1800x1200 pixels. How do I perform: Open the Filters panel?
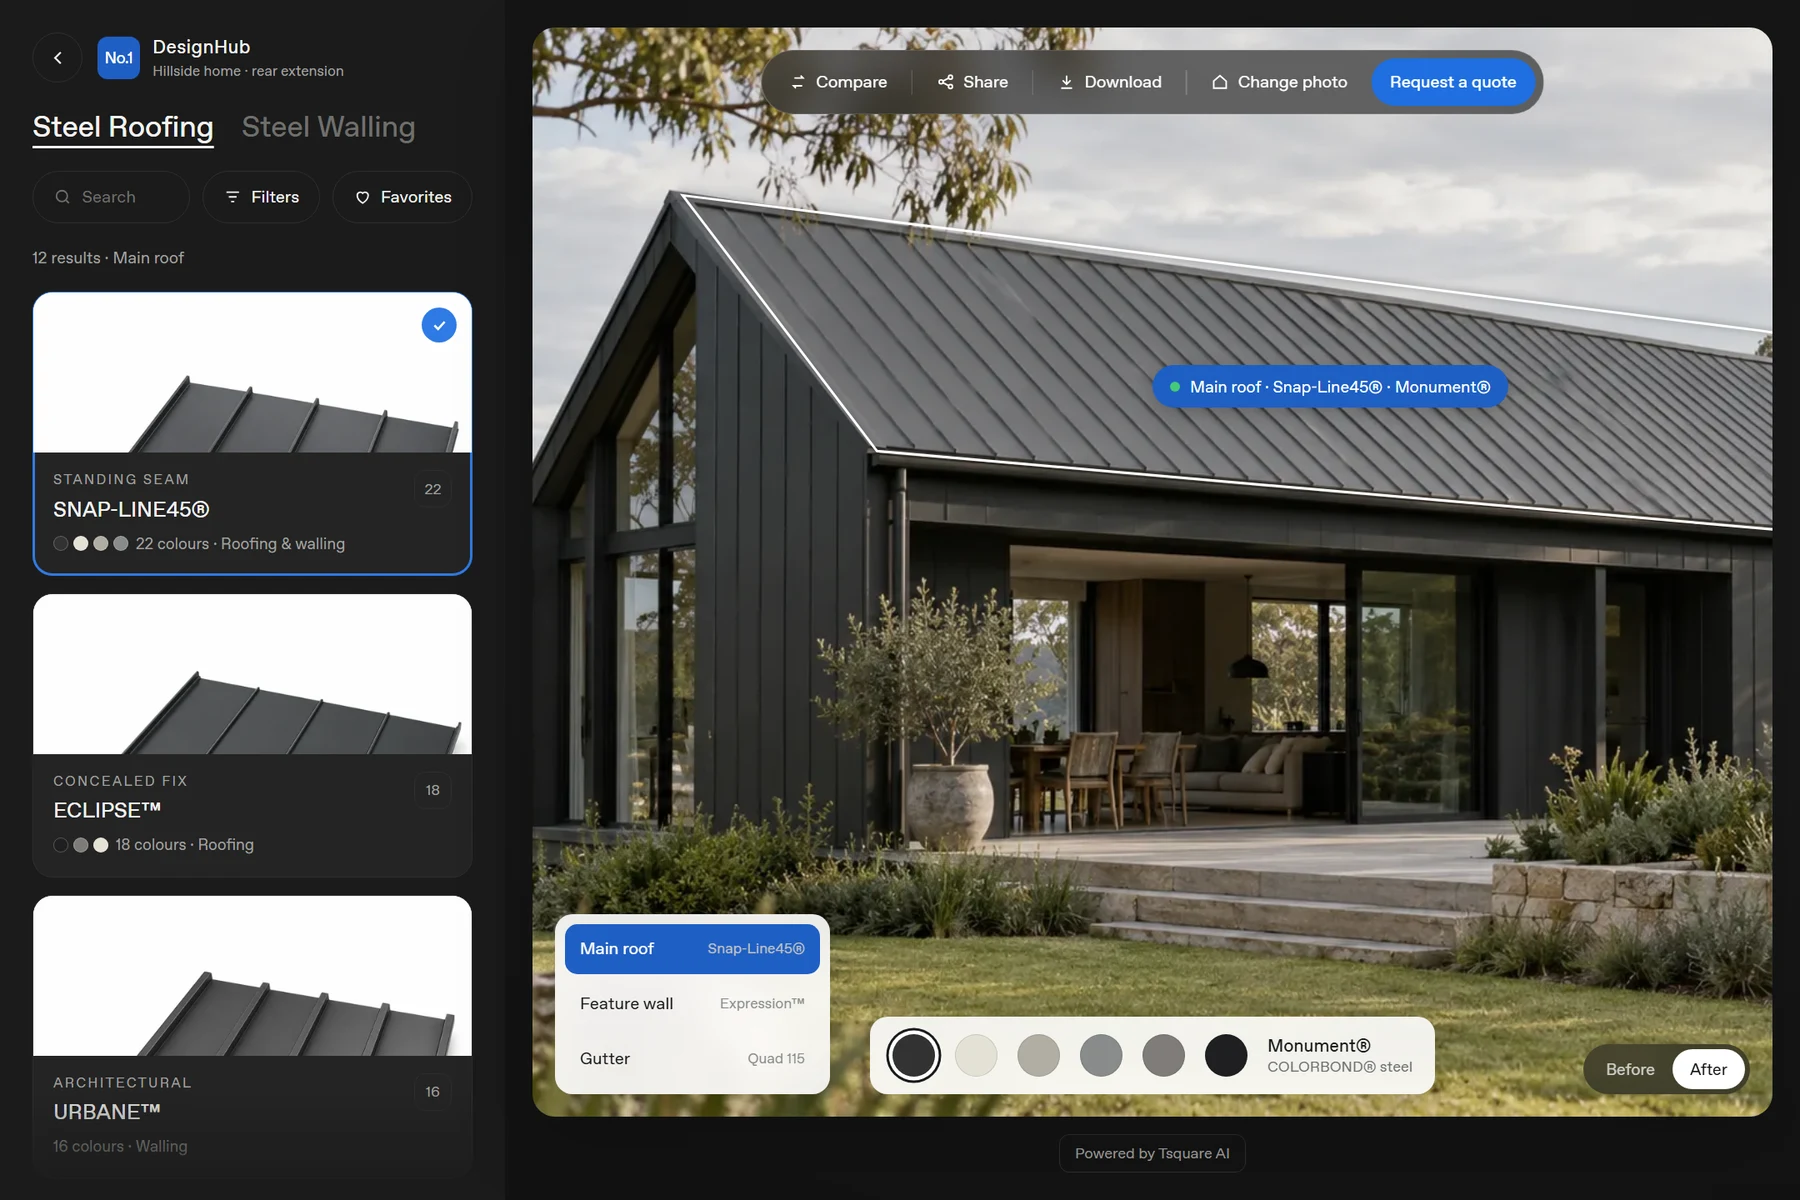(261, 197)
